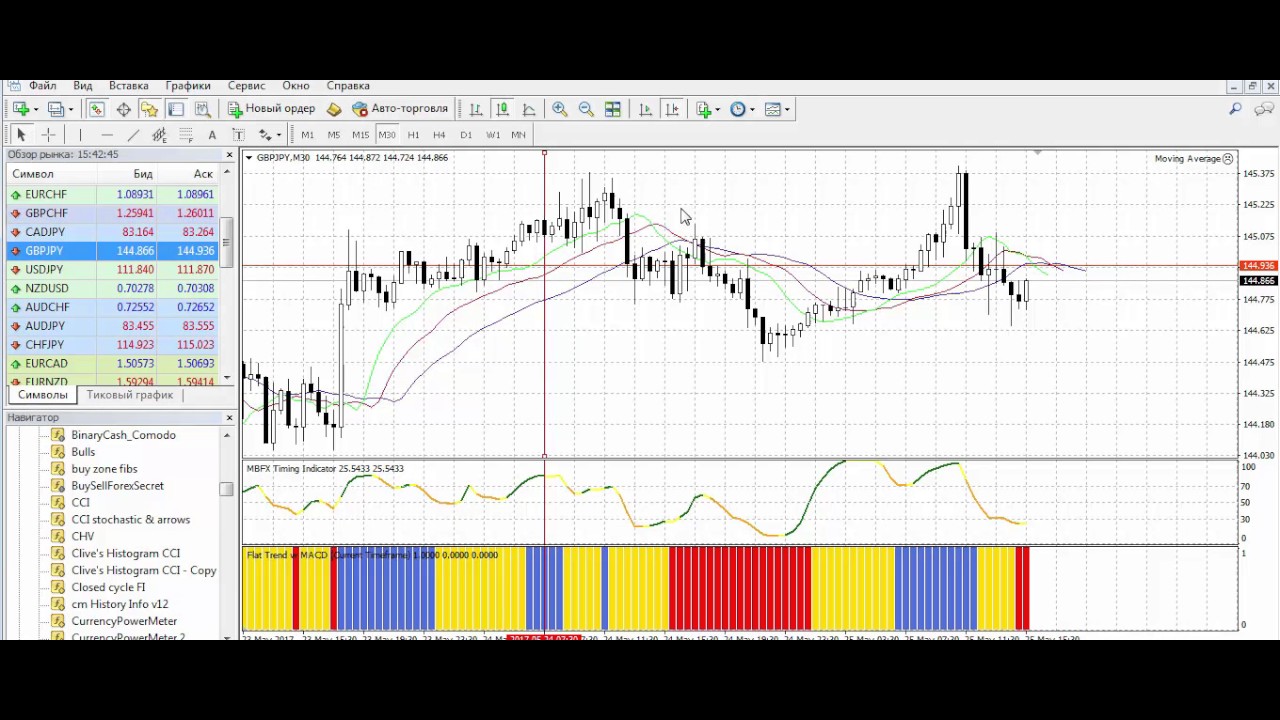Screen dimensions: 1280x720
Task: Switch chart to candlestick view icon
Action: click(502, 109)
